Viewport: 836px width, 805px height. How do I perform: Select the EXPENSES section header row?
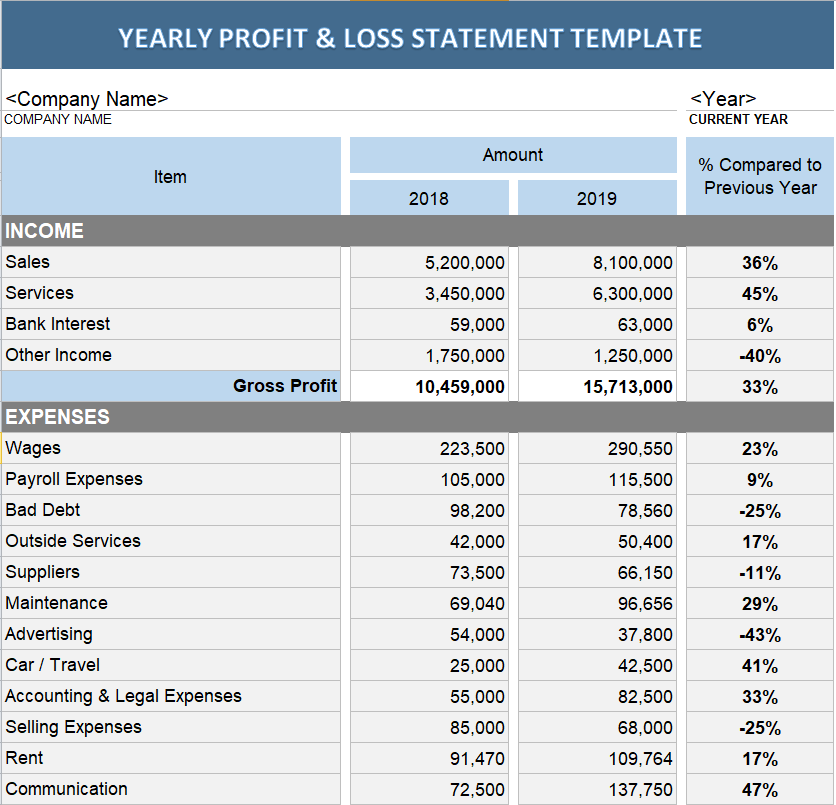pyautogui.click(x=417, y=417)
